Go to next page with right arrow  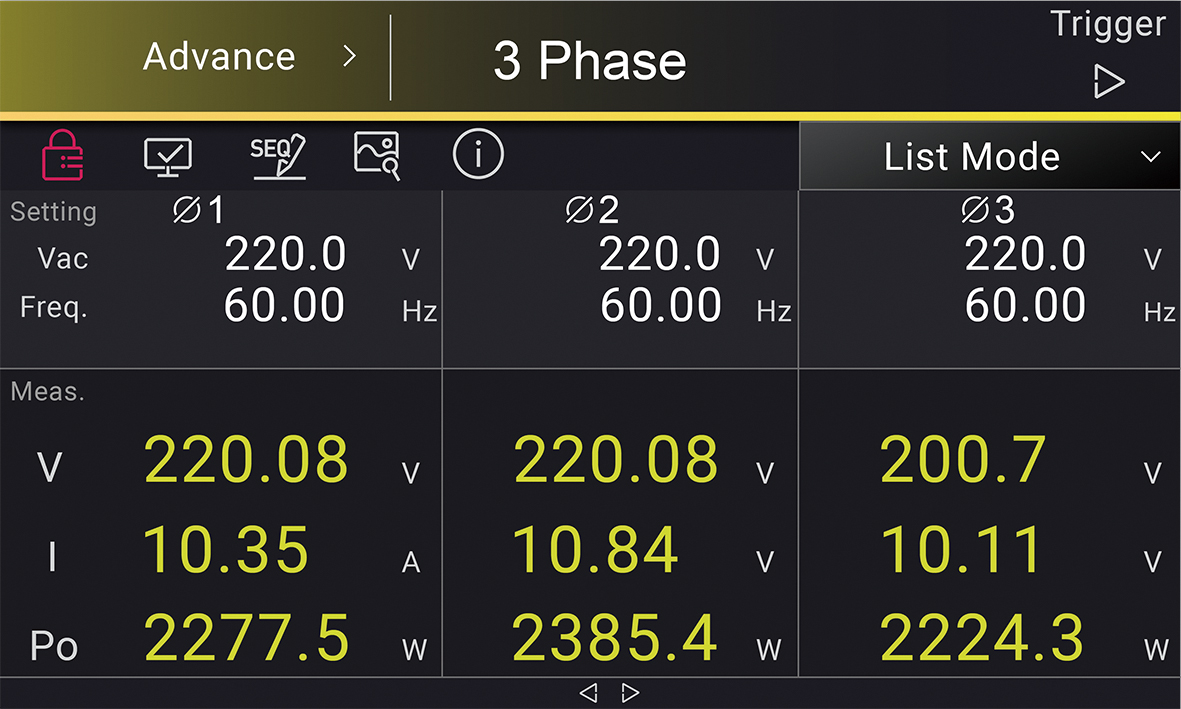pyautogui.click(x=630, y=692)
